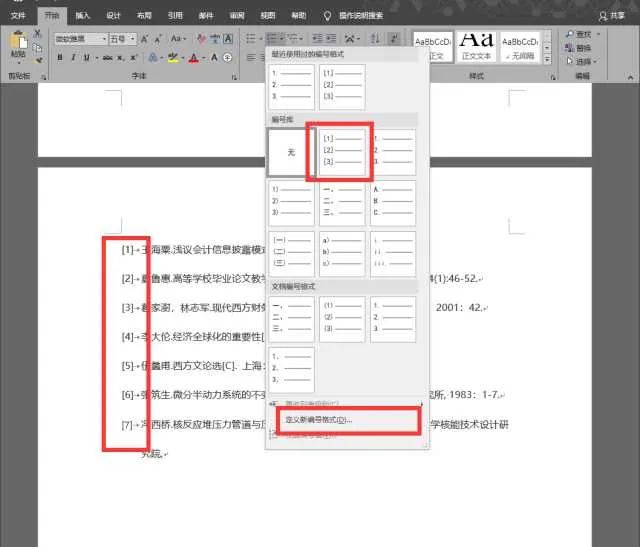Switch to the Design tab
The height and width of the screenshot is (547, 640).
[x=113, y=16]
